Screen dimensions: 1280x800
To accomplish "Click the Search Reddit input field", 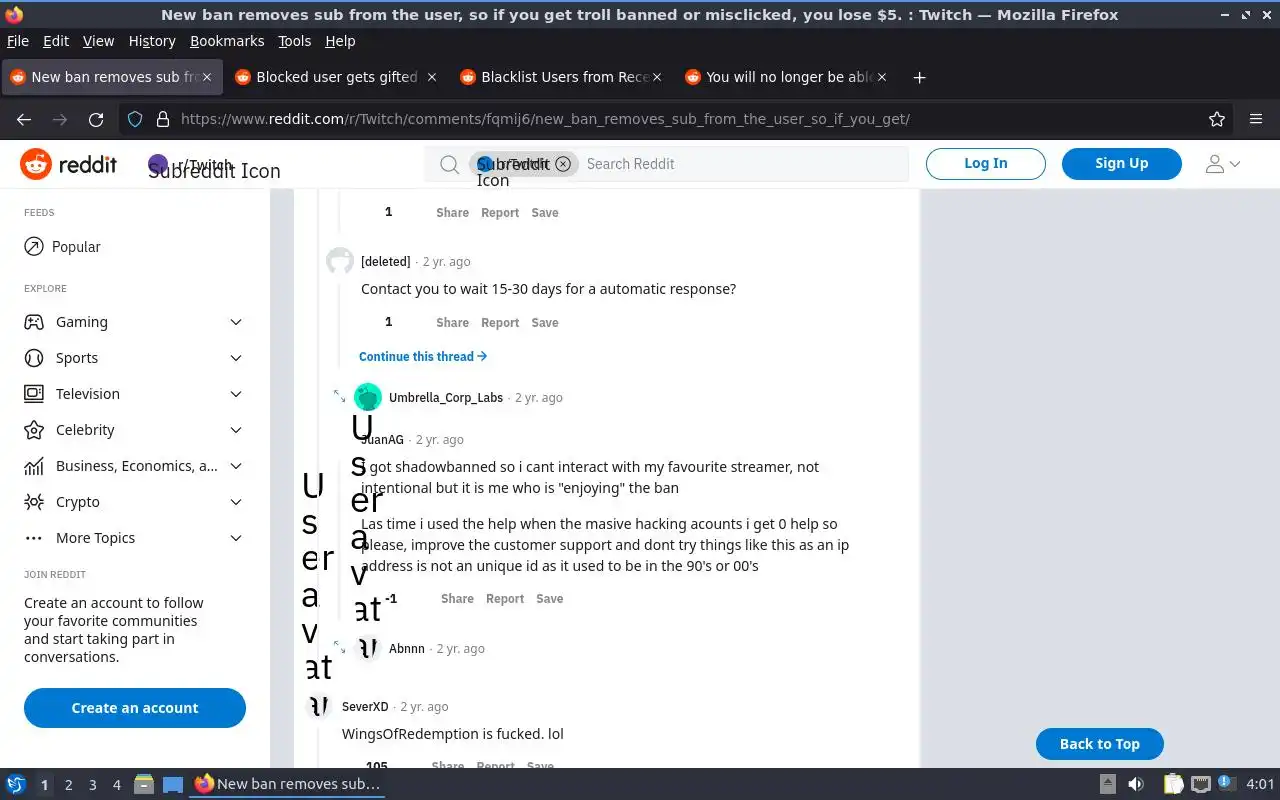I will pos(740,164).
